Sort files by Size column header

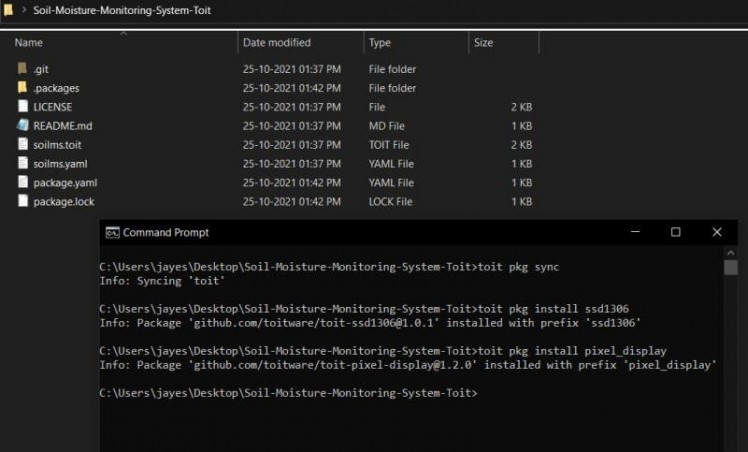[484, 43]
